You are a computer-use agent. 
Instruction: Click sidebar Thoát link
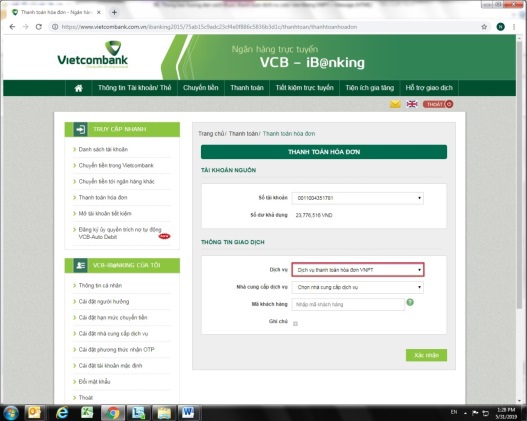86,398
